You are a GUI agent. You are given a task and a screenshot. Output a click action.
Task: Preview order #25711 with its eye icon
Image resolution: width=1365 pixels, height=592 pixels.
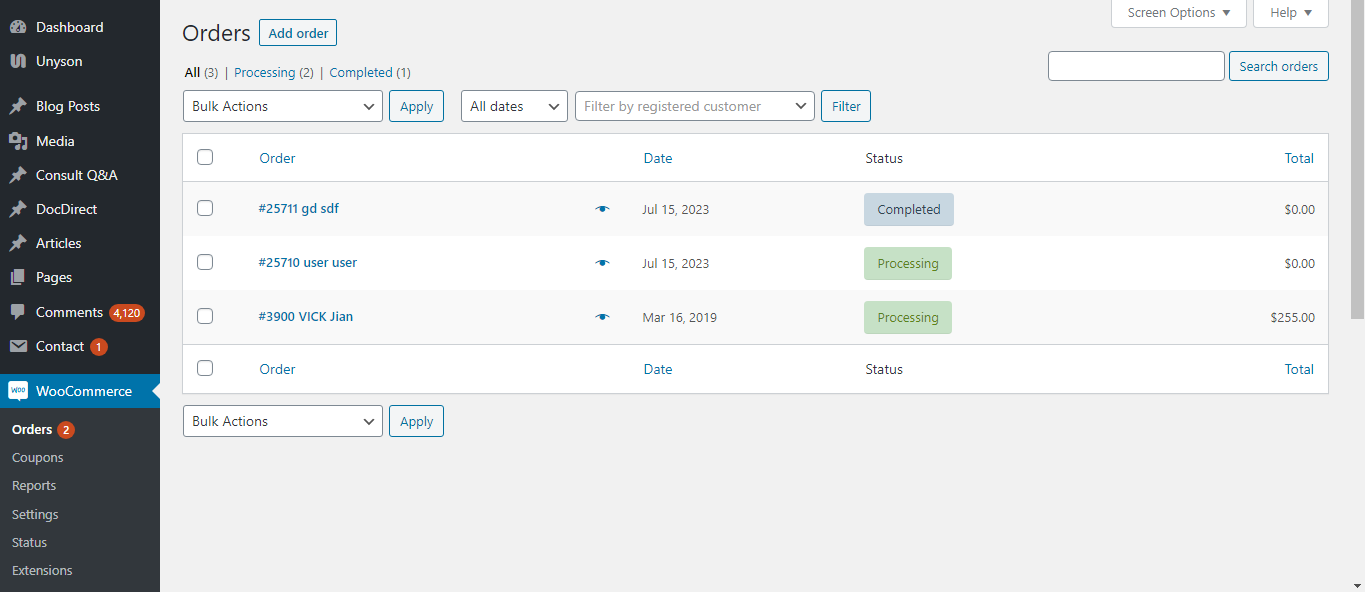coord(602,209)
